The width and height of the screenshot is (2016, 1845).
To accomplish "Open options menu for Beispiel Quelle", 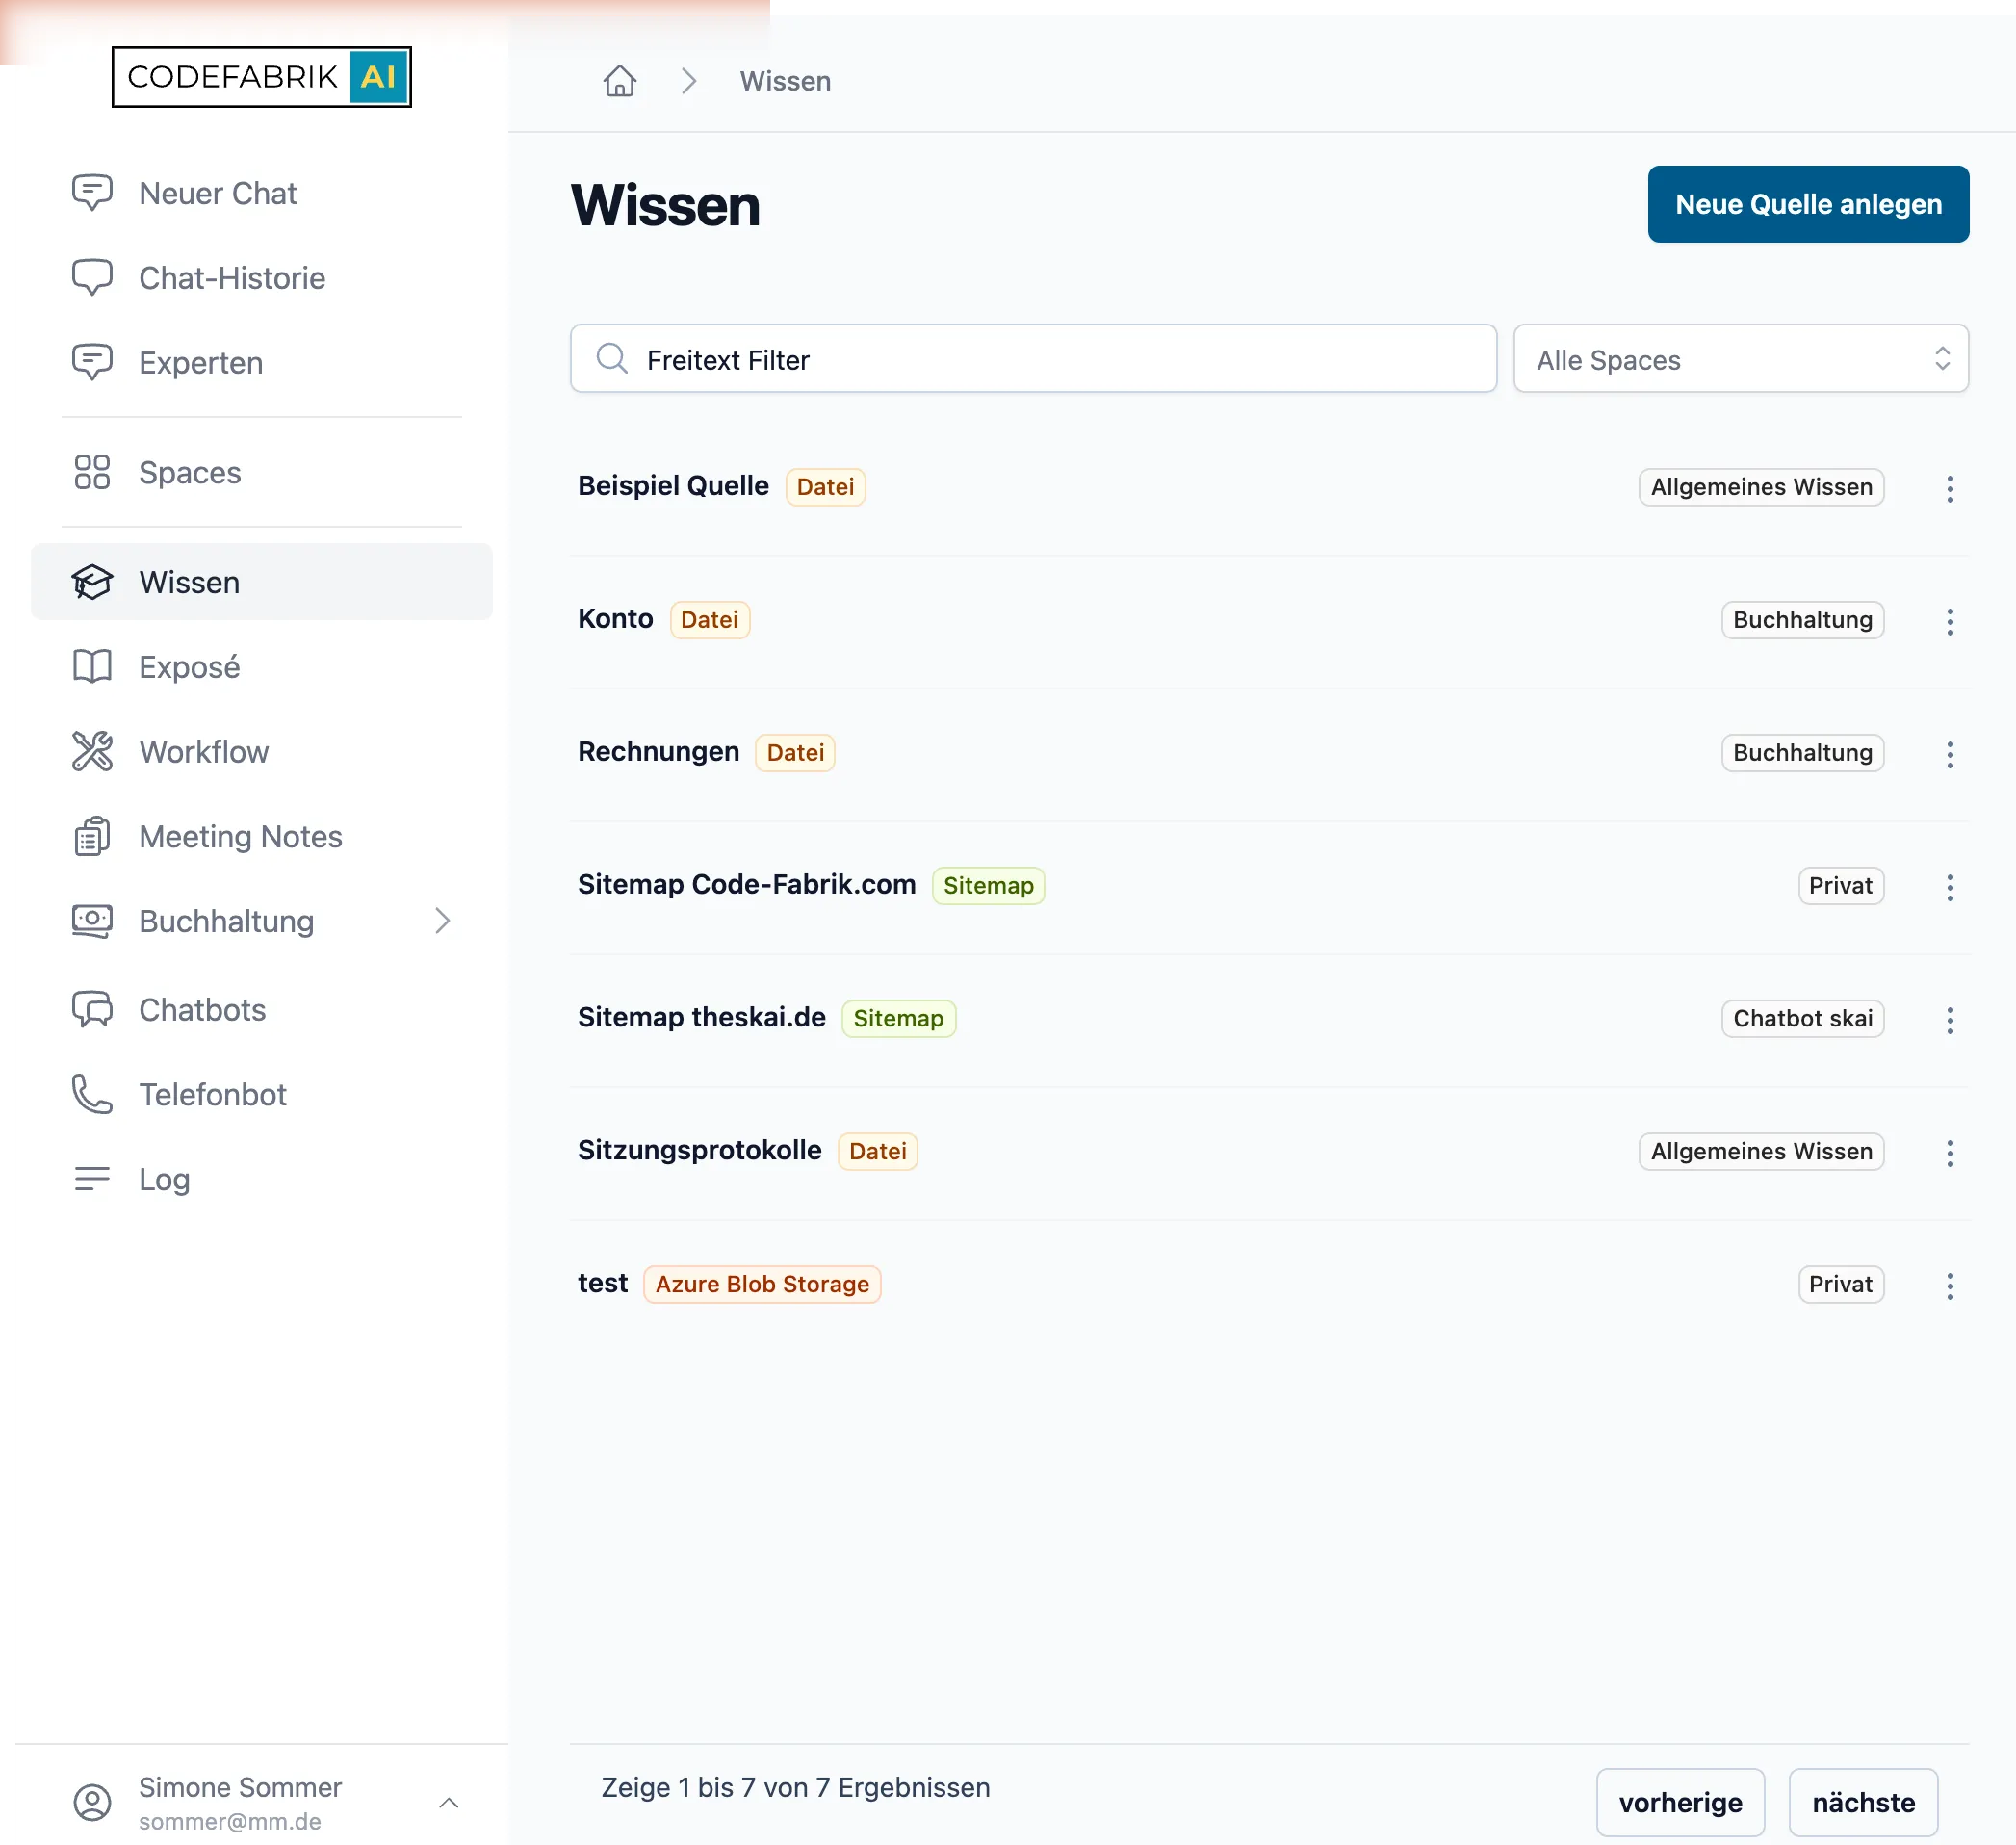I will point(1950,488).
